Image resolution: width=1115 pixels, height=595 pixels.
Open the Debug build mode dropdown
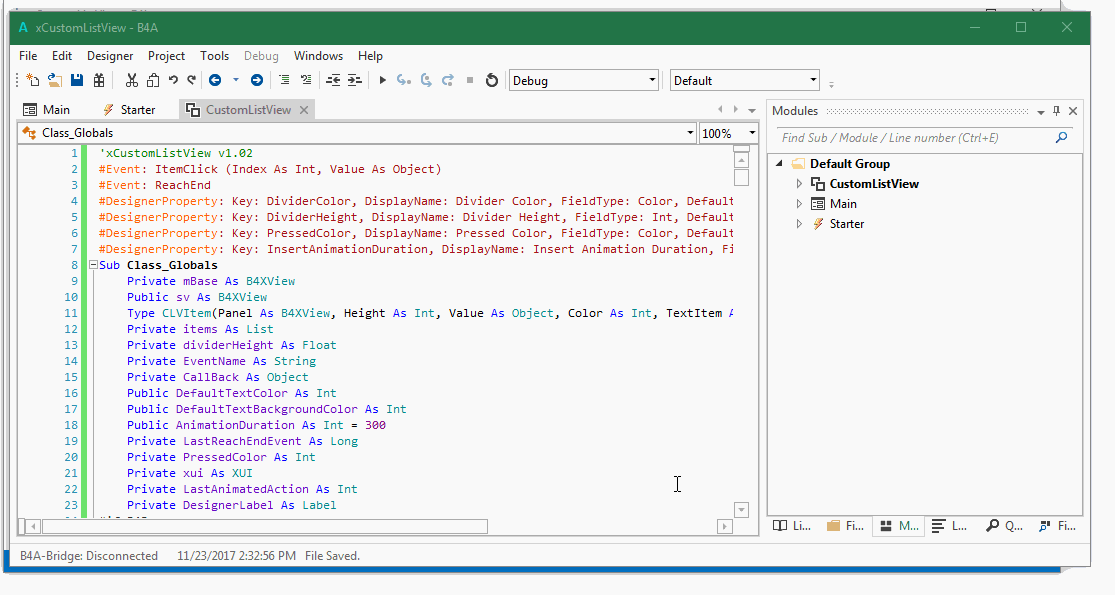[652, 81]
